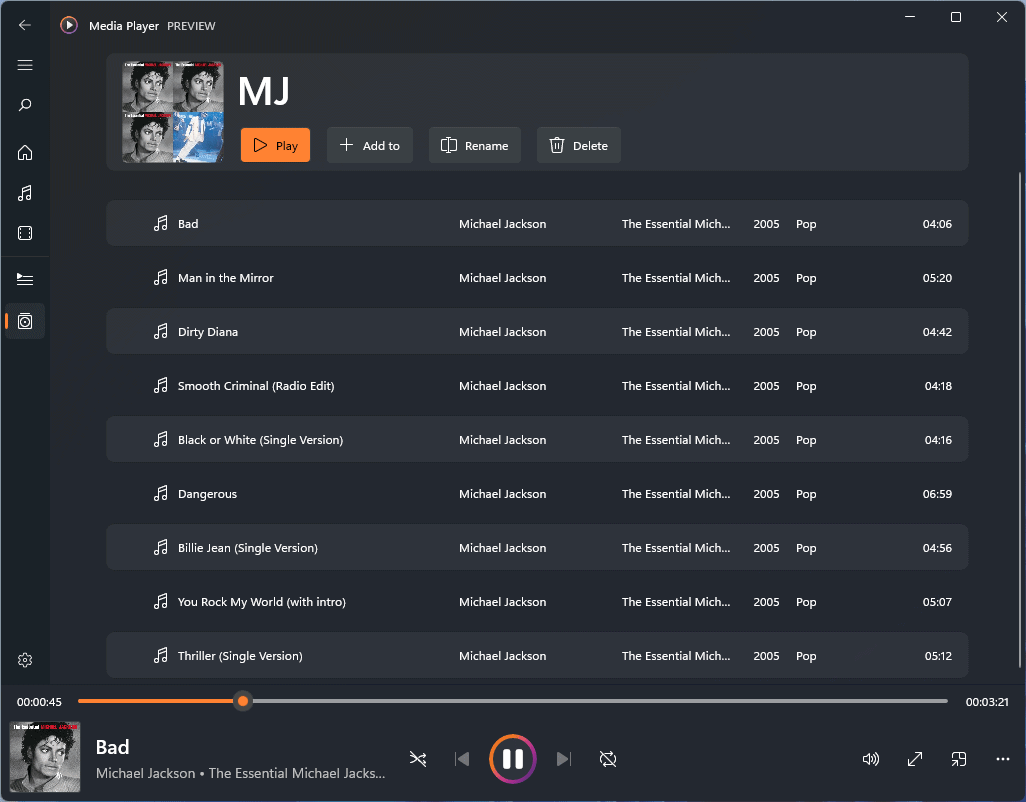
Task: Toggle repeat mode
Action: pos(608,759)
